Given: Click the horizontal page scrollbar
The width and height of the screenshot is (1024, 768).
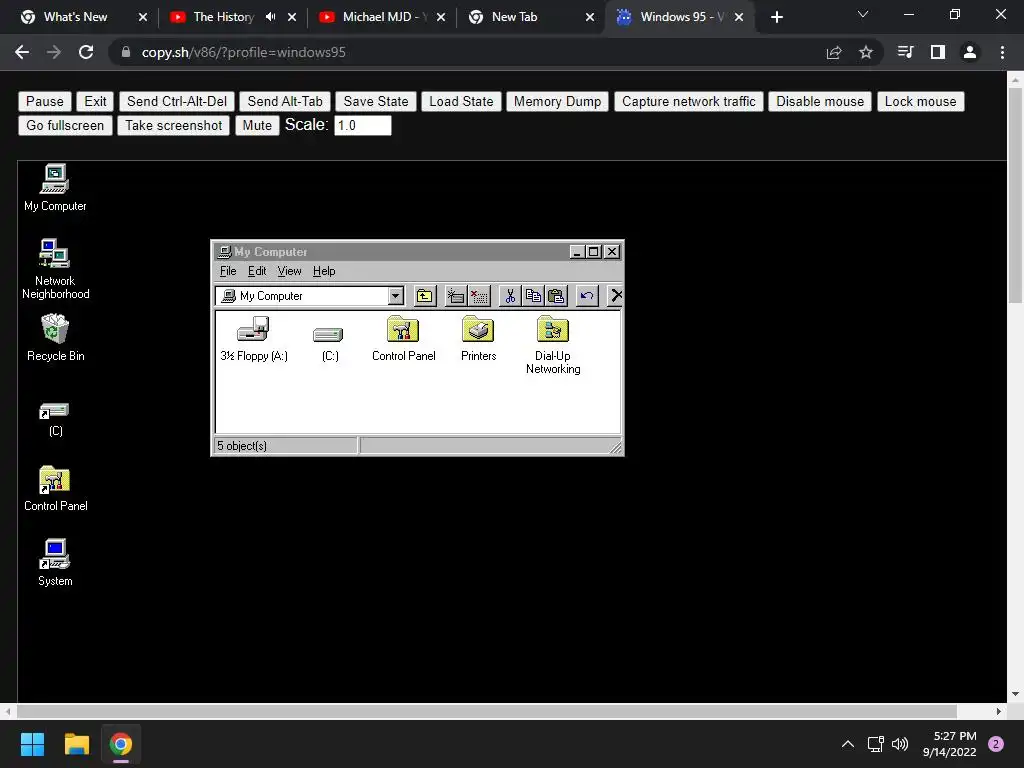Looking at the screenshot, I should tap(487, 711).
